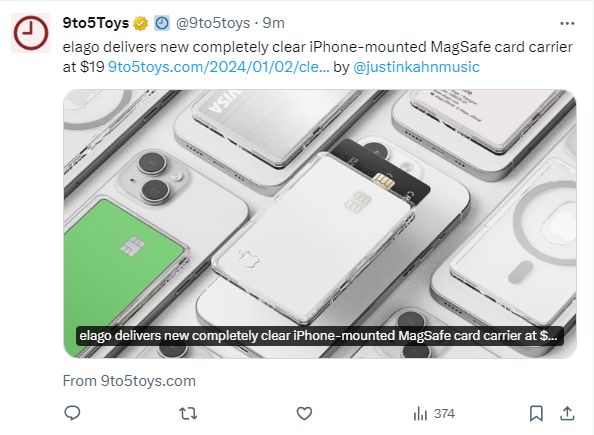
Task: Open the MagSafe card carrier preview image
Action: coord(320,224)
